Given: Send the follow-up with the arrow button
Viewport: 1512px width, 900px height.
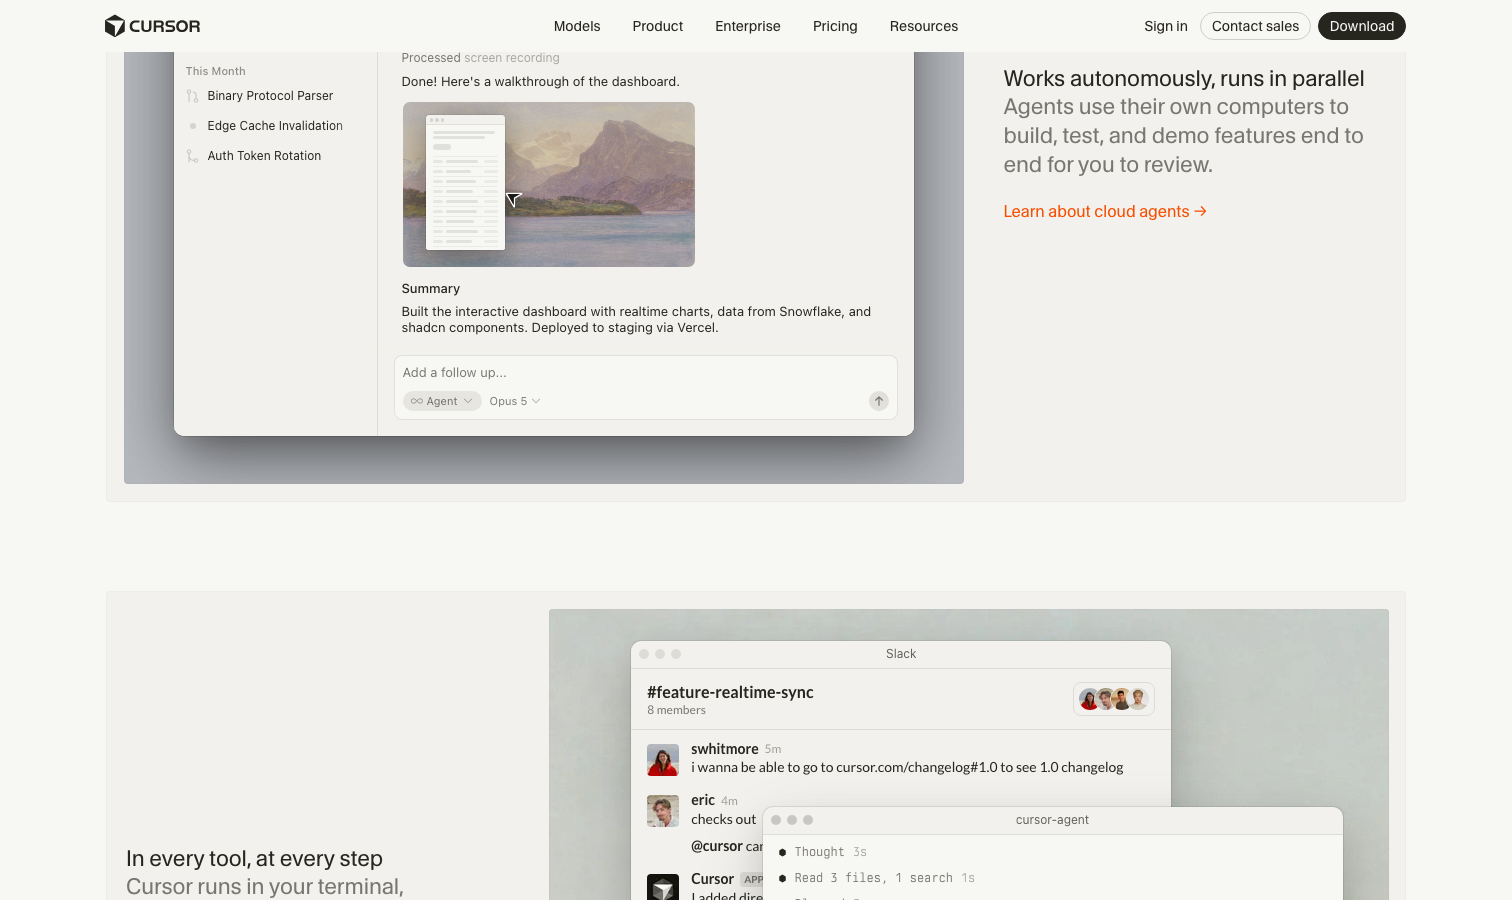Looking at the screenshot, I should pos(879,401).
